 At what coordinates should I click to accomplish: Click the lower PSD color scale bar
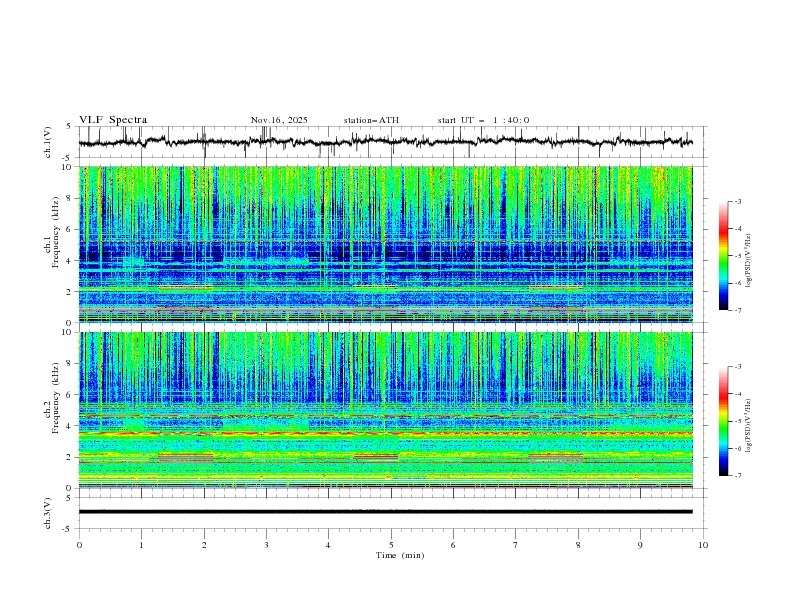(x=724, y=421)
